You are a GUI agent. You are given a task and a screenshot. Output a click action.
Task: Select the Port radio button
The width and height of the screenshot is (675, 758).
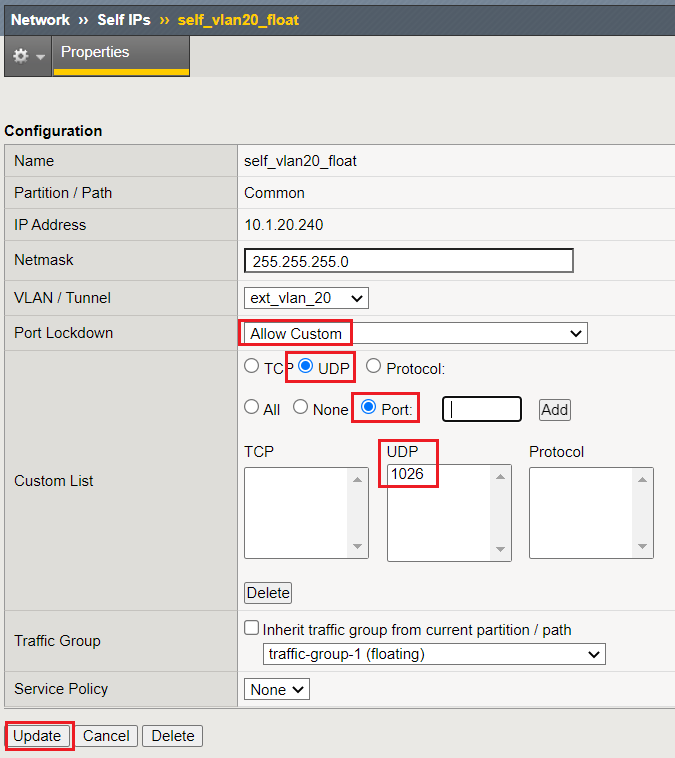tap(368, 407)
